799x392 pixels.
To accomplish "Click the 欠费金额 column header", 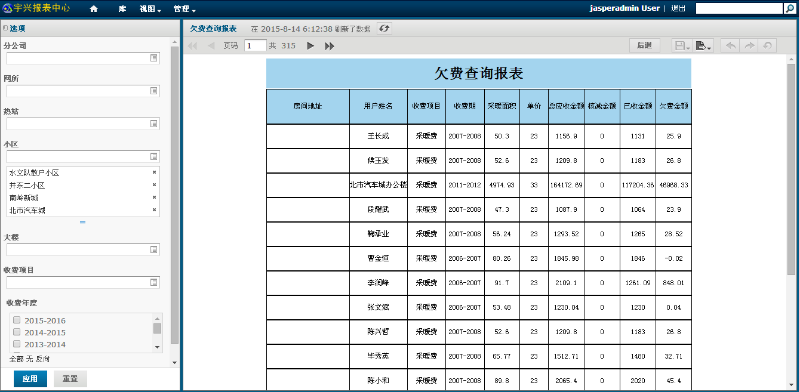I will 674,106.
